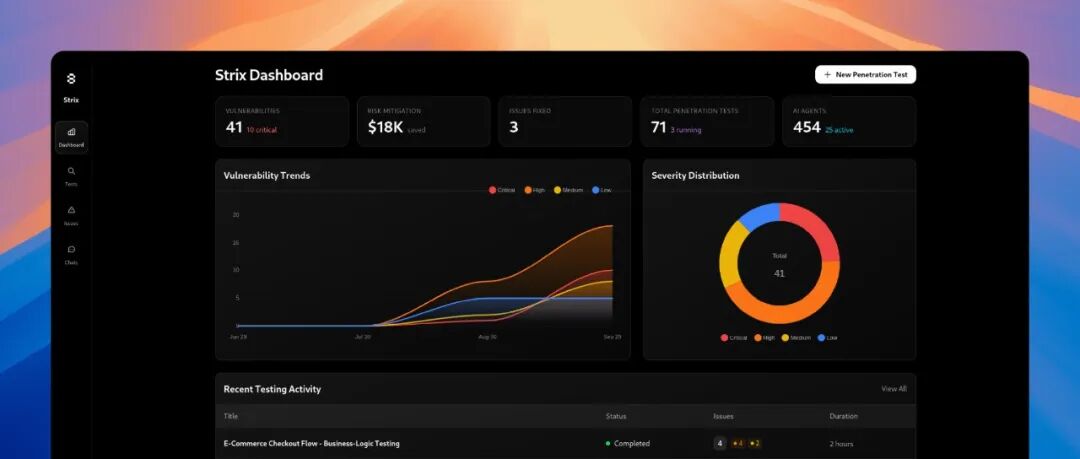The width and height of the screenshot is (1080, 459).
Task: Toggle Low in Severity Distribution legend
Action: pos(827,338)
